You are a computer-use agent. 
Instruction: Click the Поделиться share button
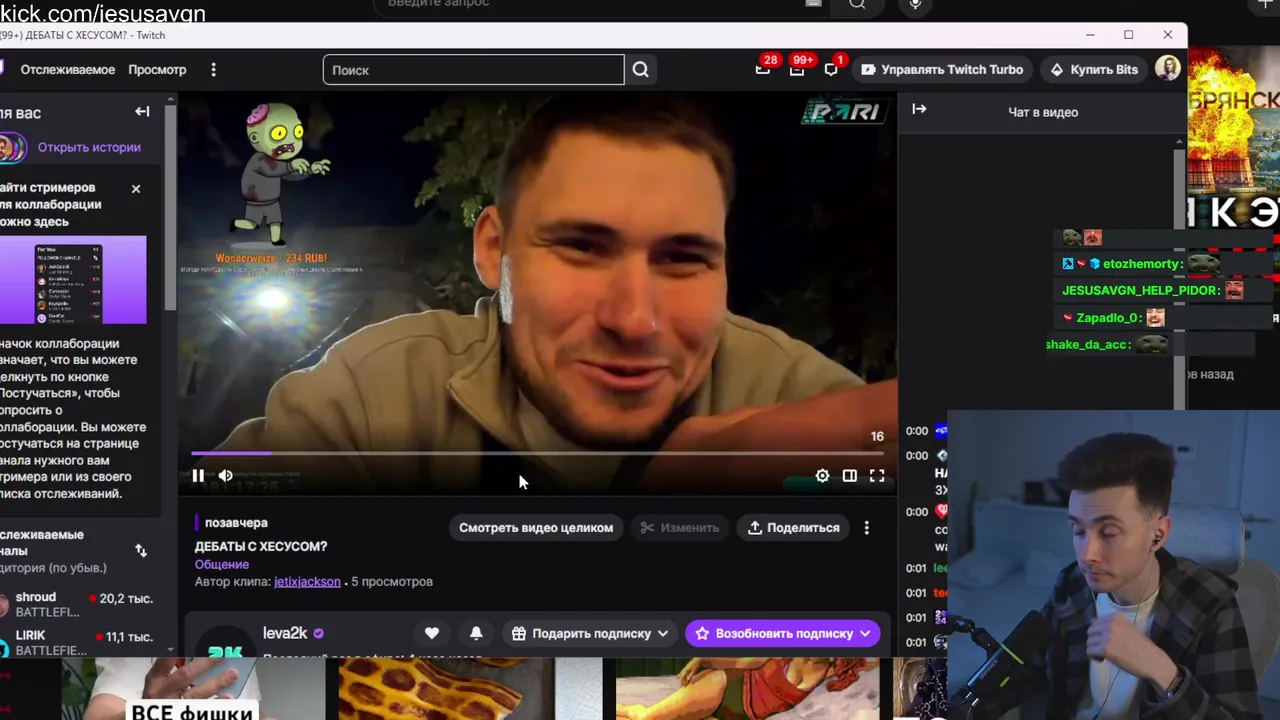(794, 528)
